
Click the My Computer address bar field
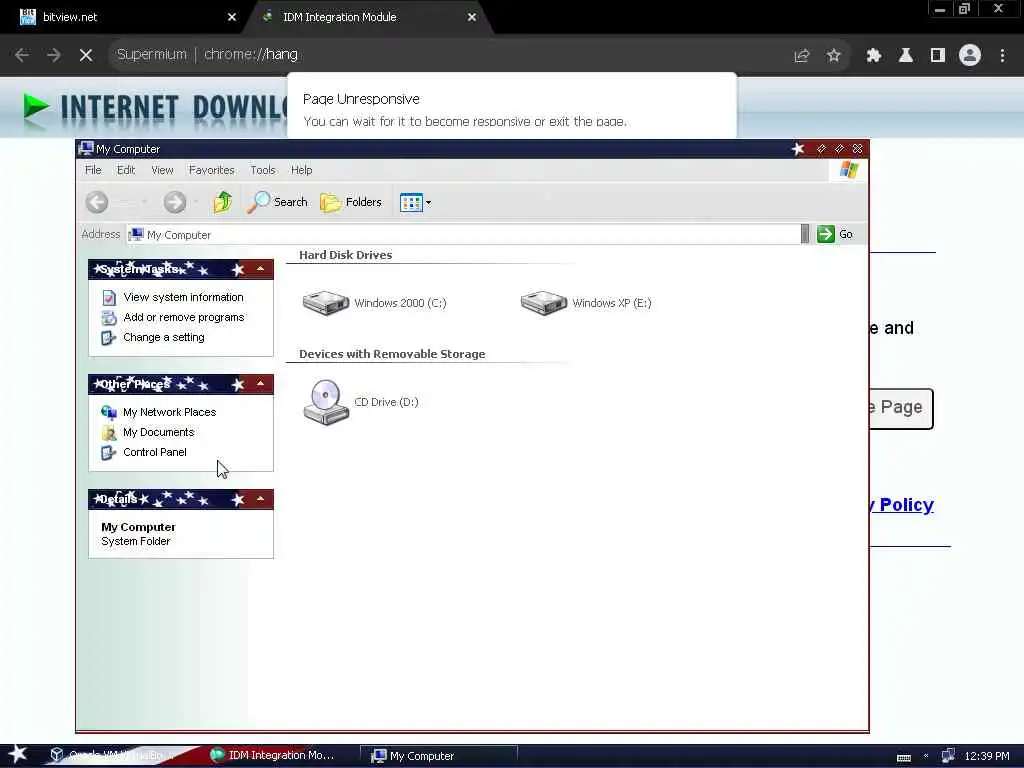(463, 234)
